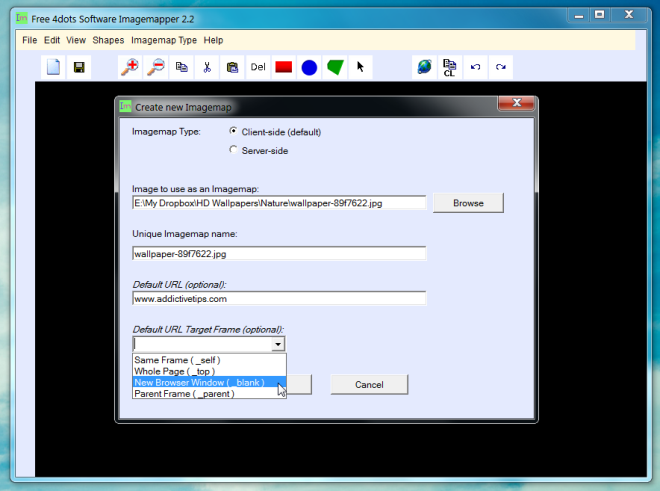Click the Target Frame combo box text area
Screen dimensions: 660x491
[x=202, y=344]
